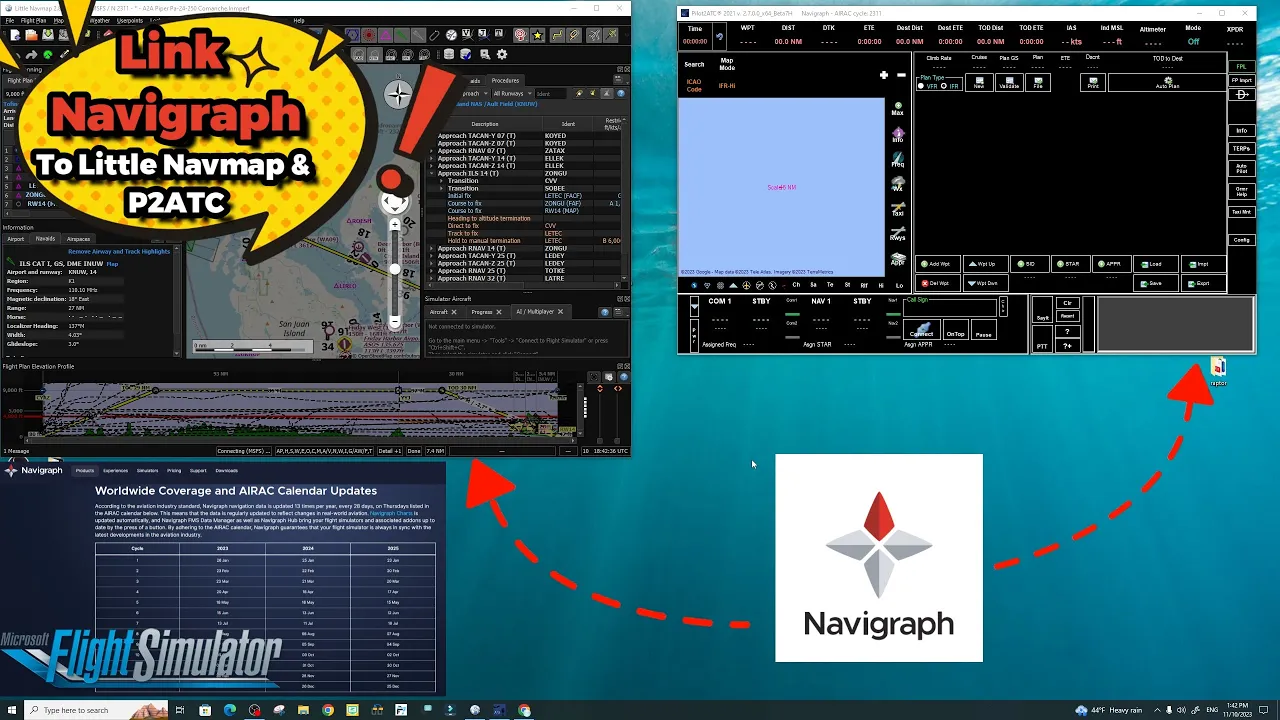Open the Freq icon in Pilot2ATC
Viewport: 1280px width, 720px height.
(x=898, y=160)
